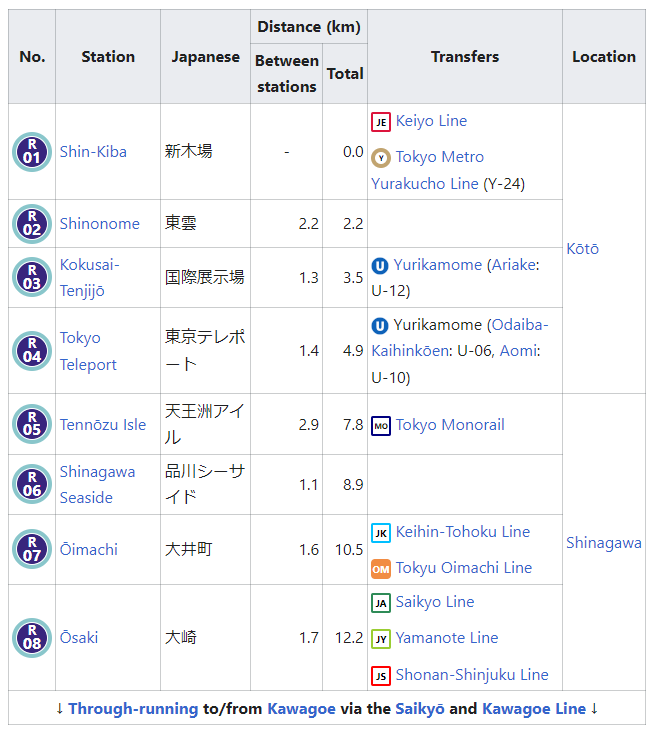Open the Saikyō link in footer row

tap(420, 709)
